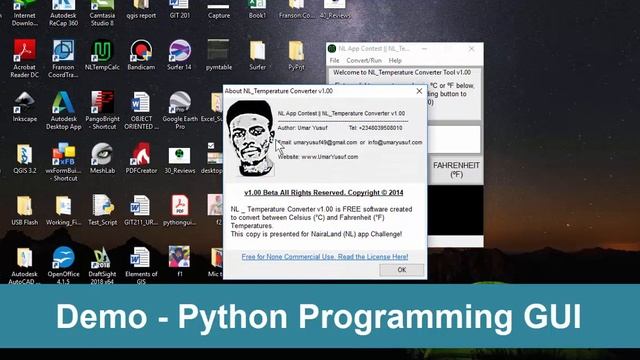Open the Acrobat Reader DC desktop icon

(x=24, y=58)
